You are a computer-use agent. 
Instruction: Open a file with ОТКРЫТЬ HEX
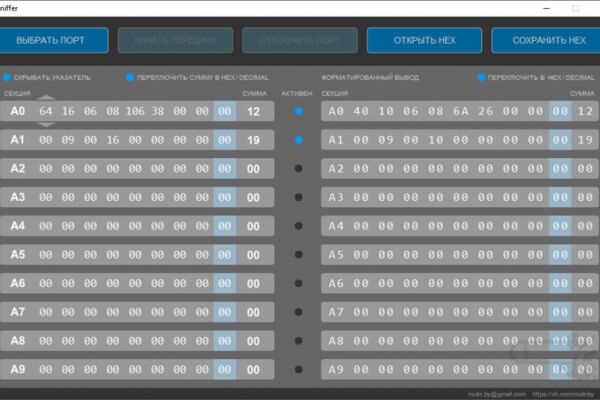pyautogui.click(x=424, y=40)
